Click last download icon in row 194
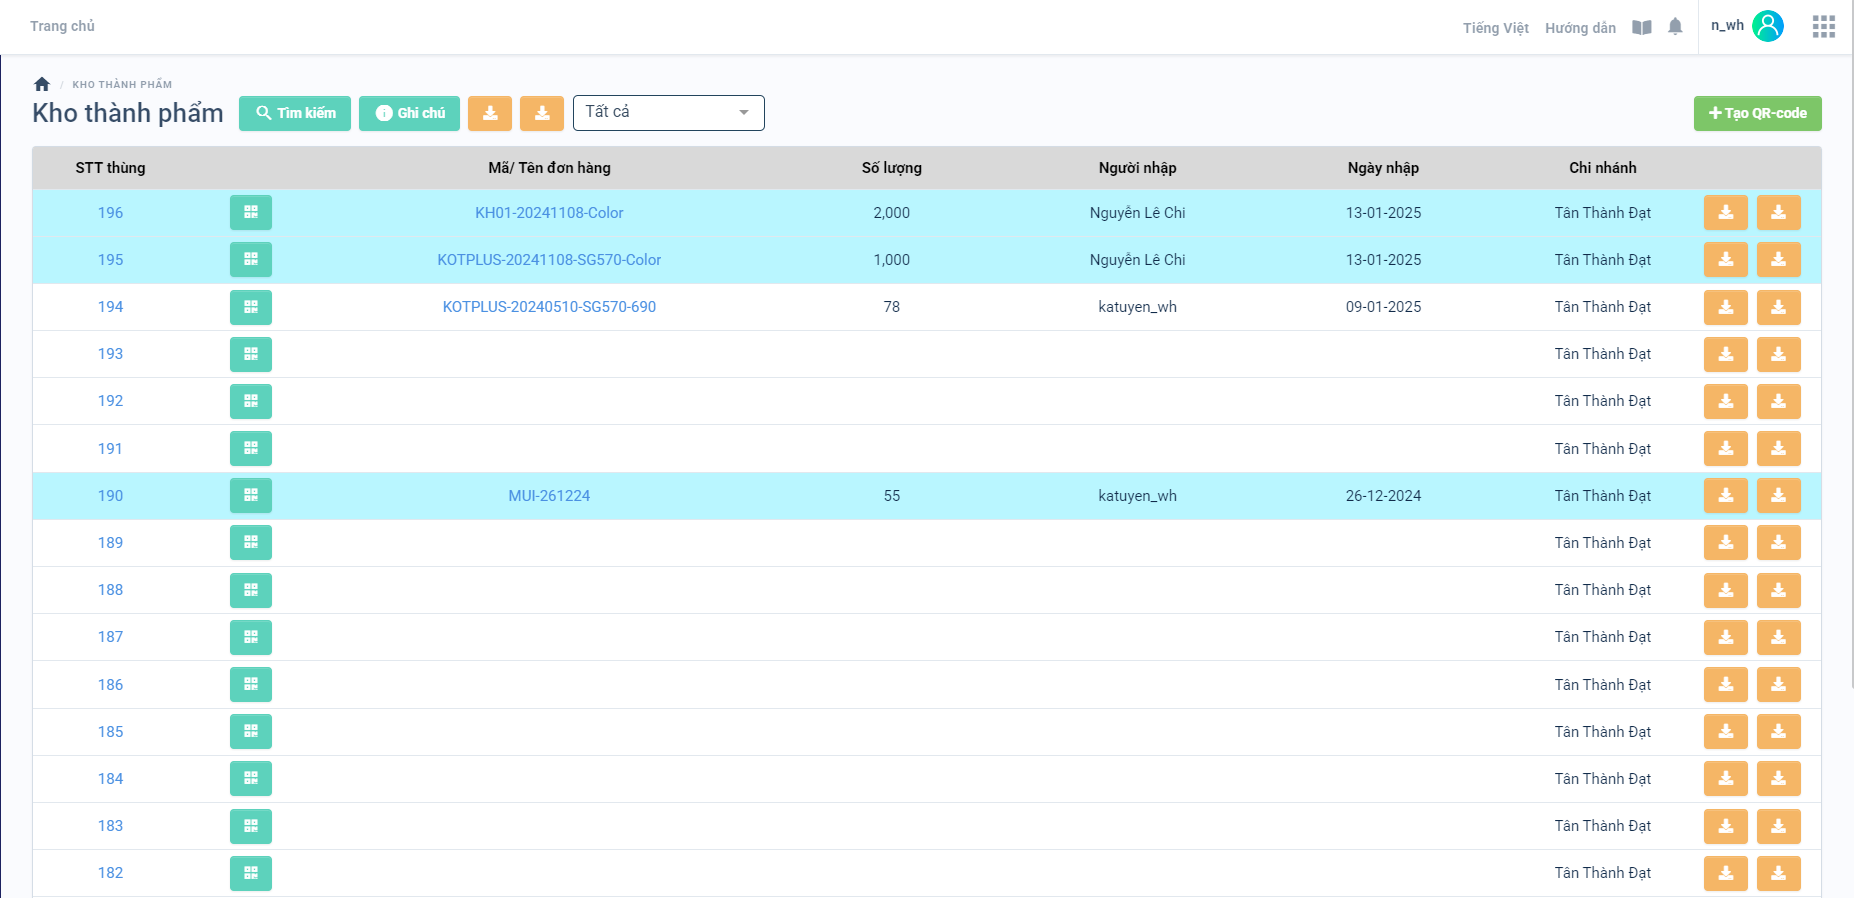This screenshot has width=1854, height=898. pyautogui.click(x=1779, y=307)
